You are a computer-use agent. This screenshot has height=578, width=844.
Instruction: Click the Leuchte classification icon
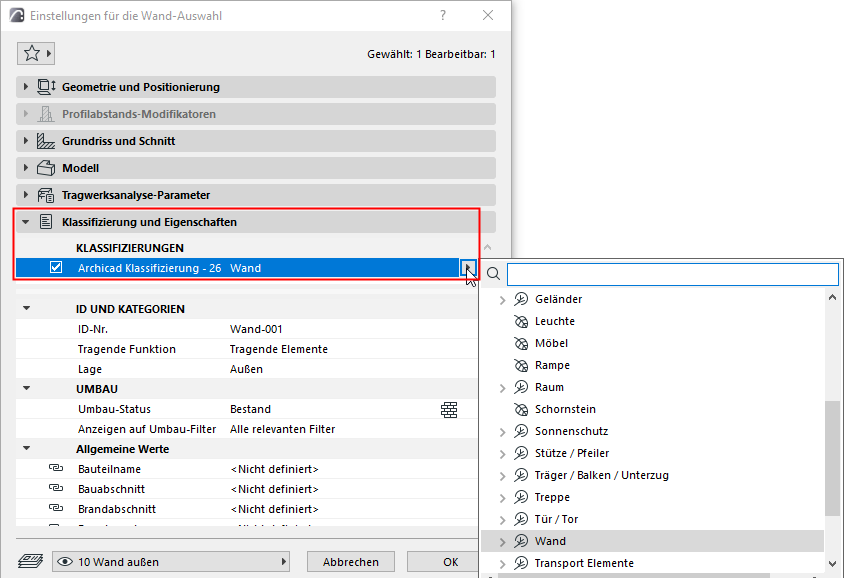[521, 321]
